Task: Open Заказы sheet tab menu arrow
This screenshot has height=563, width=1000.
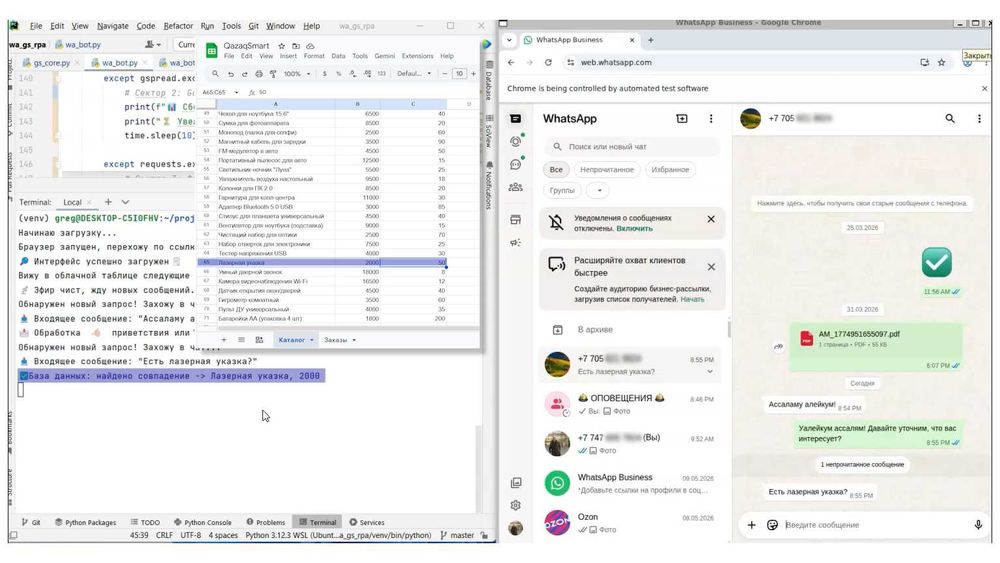Action: click(354, 340)
